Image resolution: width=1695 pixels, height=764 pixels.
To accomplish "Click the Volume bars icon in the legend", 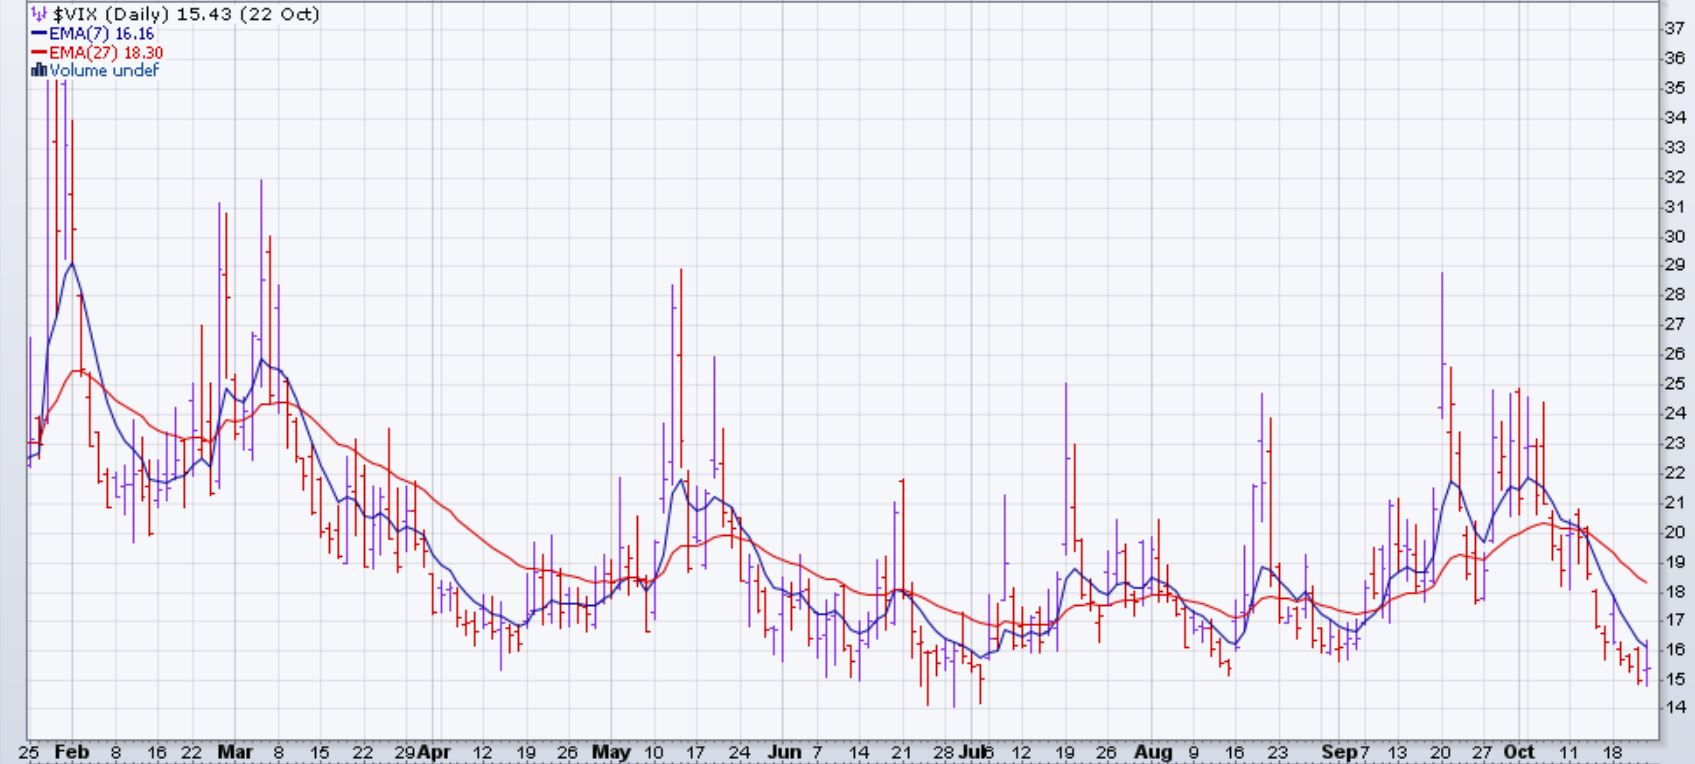I will (x=39, y=71).
